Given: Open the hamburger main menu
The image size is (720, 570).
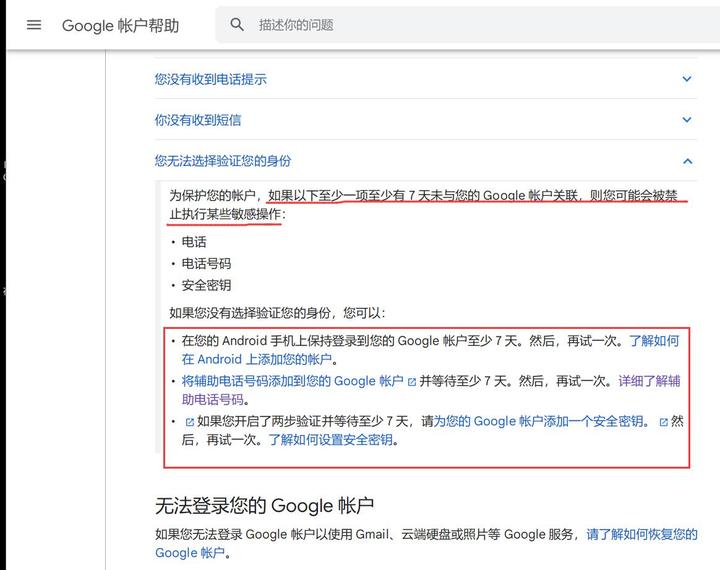Looking at the screenshot, I should (x=34, y=25).
